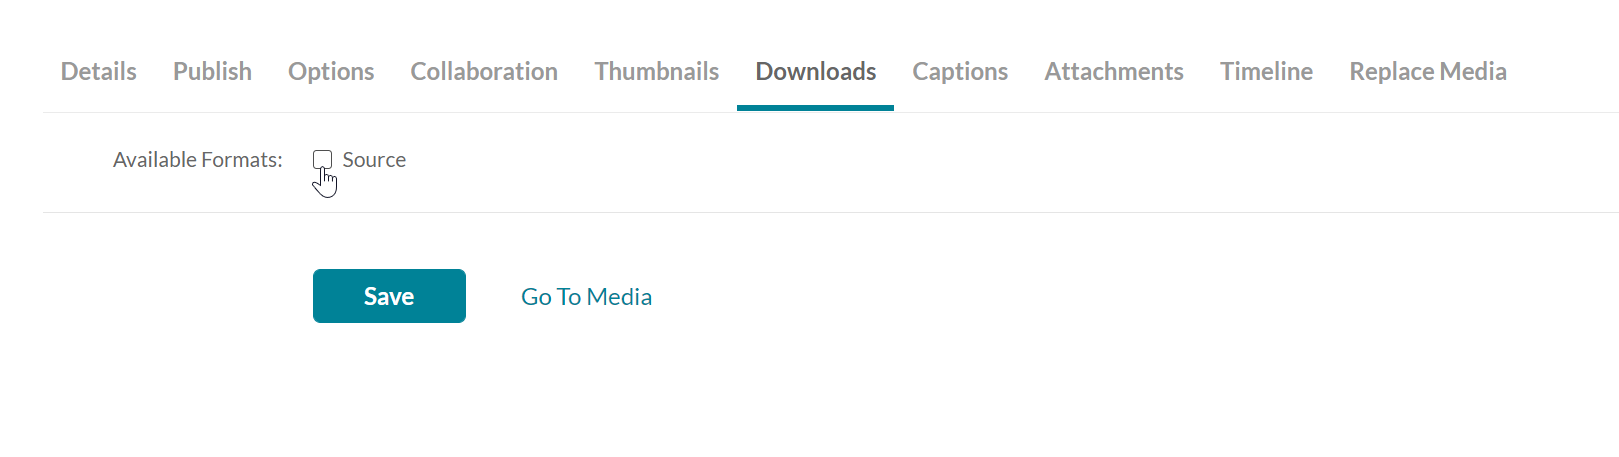Enable the Source format checkbox

322,160
